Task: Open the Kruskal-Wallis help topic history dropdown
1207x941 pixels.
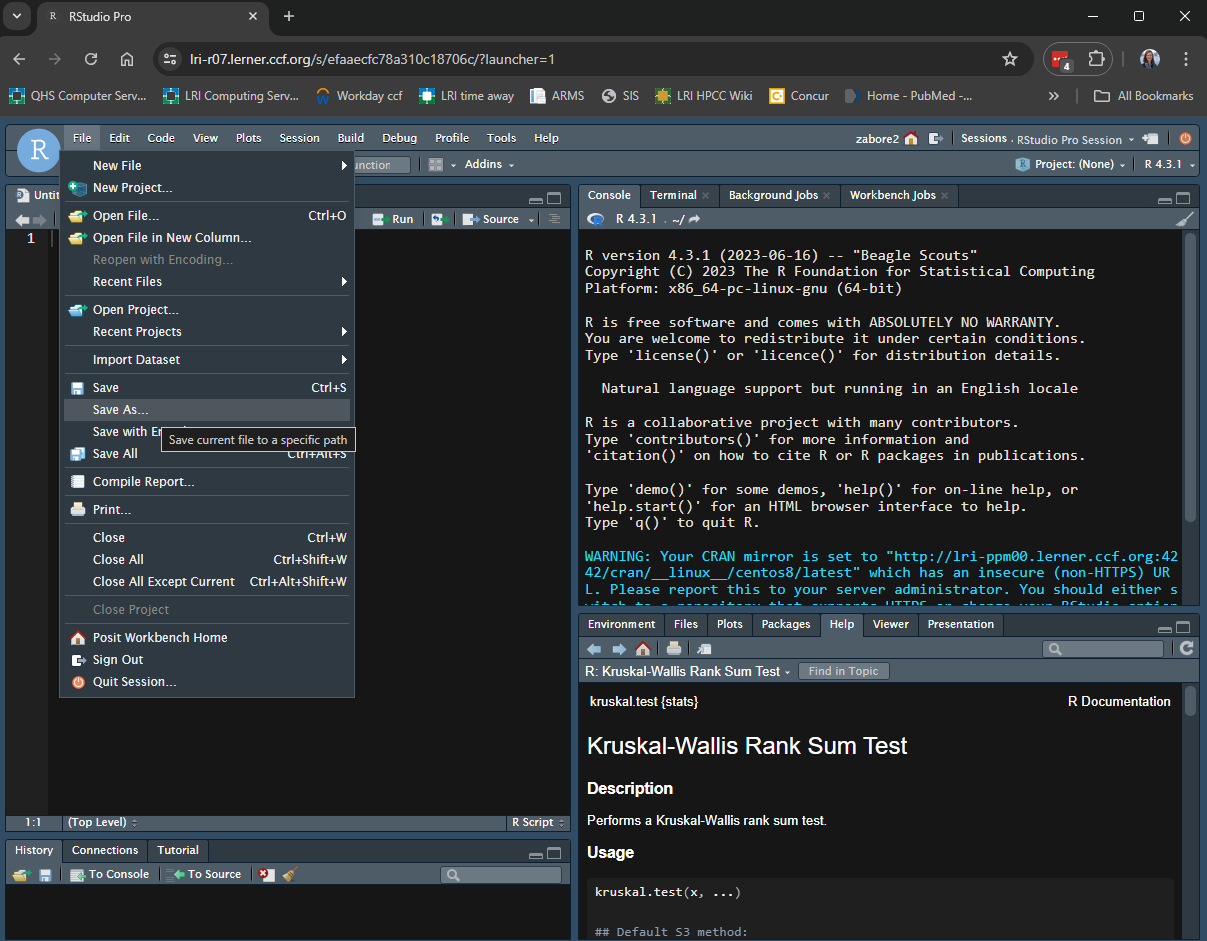Action: tap(688, 671)
